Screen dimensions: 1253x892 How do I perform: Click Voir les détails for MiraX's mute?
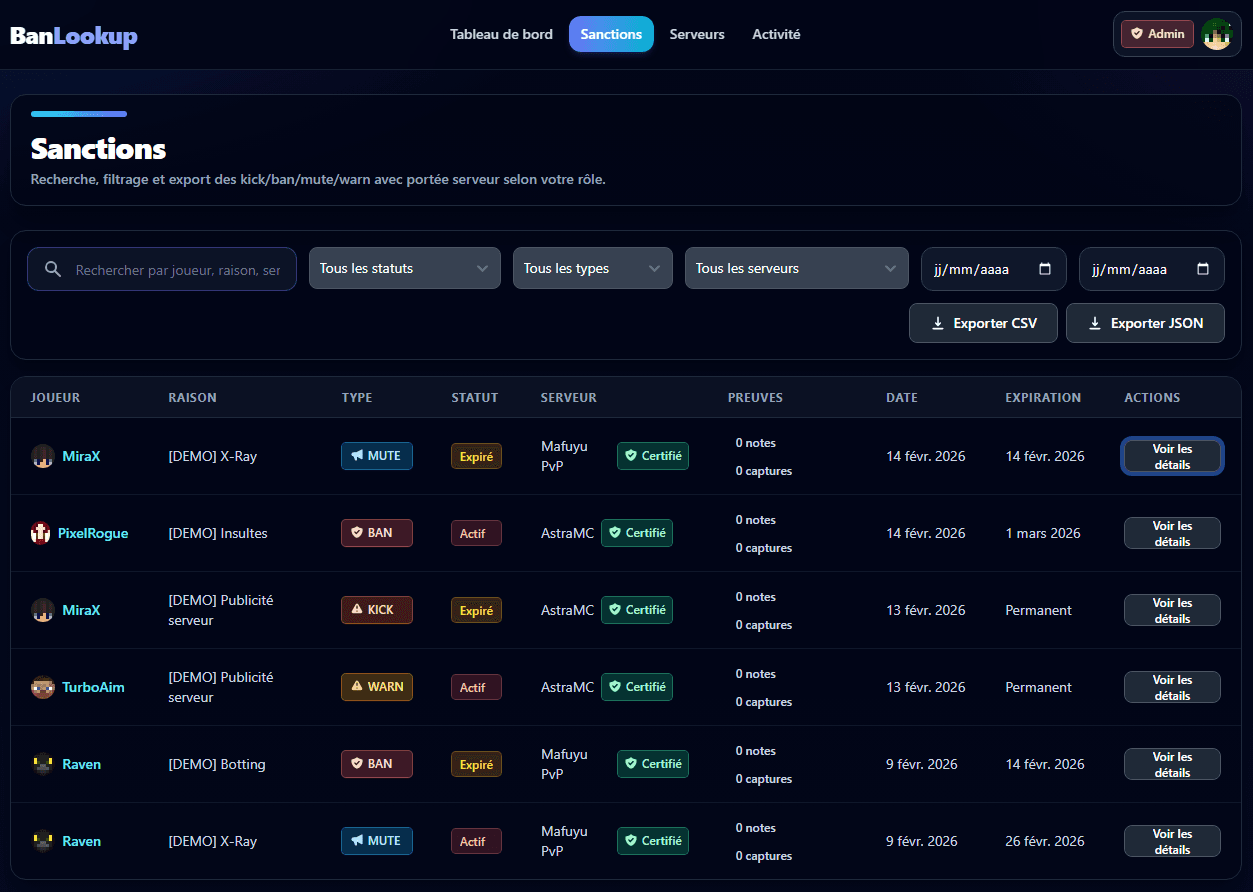(1171, 456)
